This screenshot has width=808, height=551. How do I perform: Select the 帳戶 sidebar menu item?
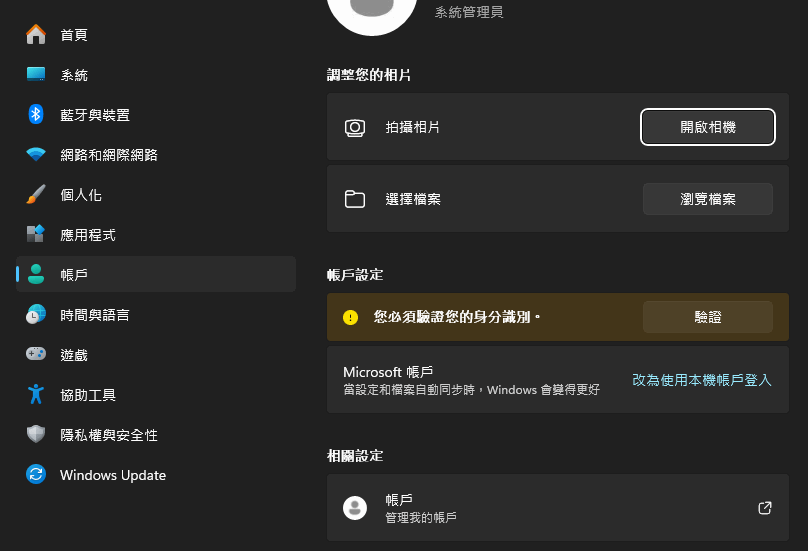tap(156, 274)
